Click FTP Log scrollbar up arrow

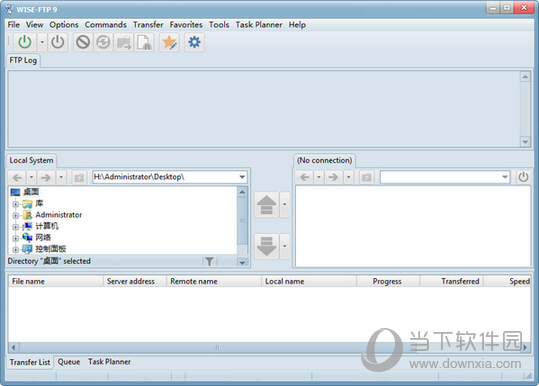525,77
